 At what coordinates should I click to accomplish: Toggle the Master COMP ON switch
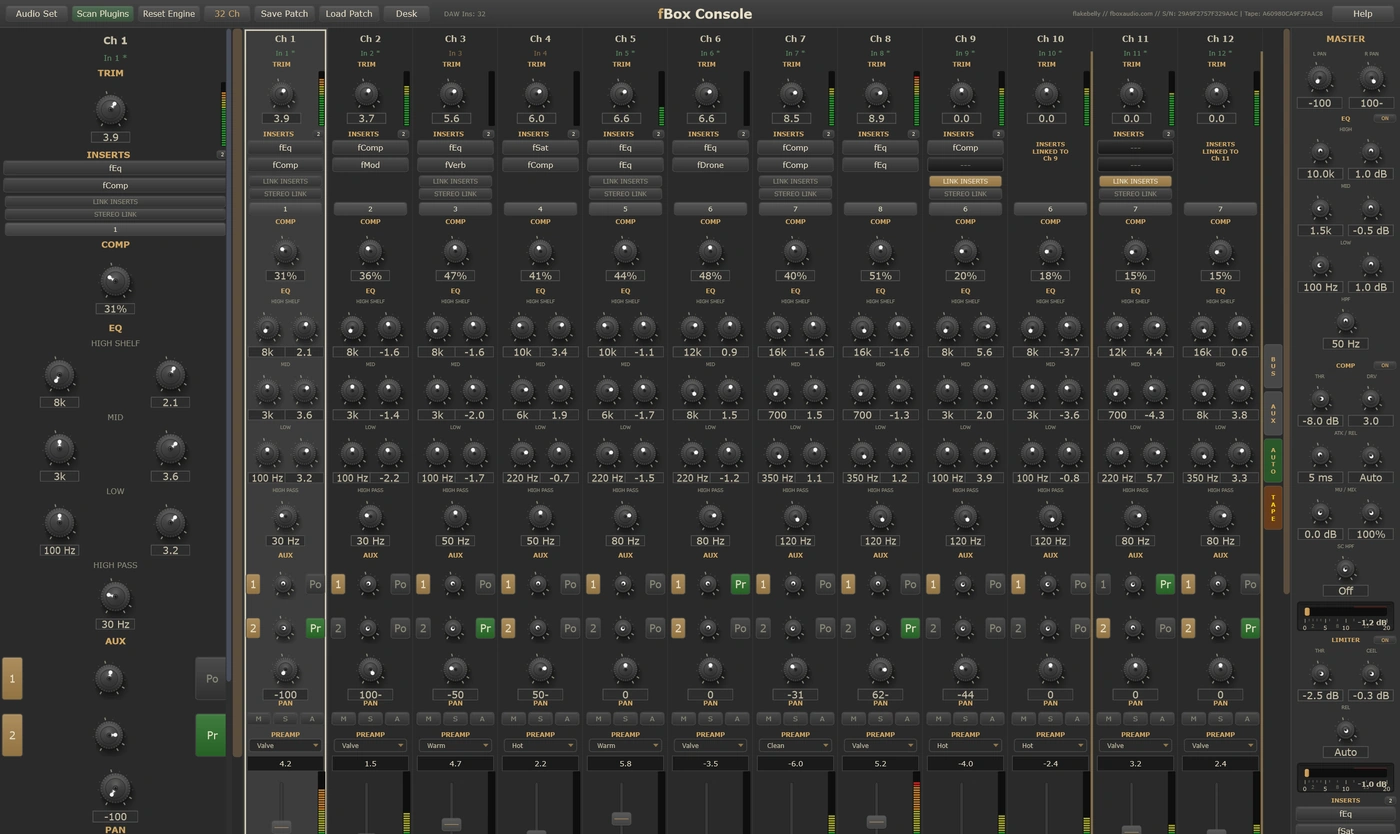(1385, 365)
